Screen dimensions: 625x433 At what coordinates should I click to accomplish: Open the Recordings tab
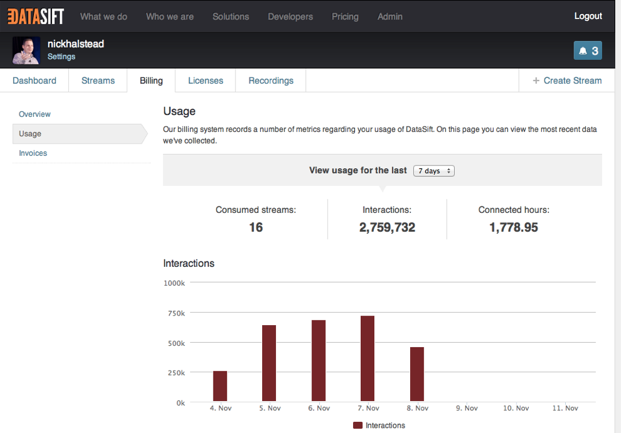tap(270, 80)
